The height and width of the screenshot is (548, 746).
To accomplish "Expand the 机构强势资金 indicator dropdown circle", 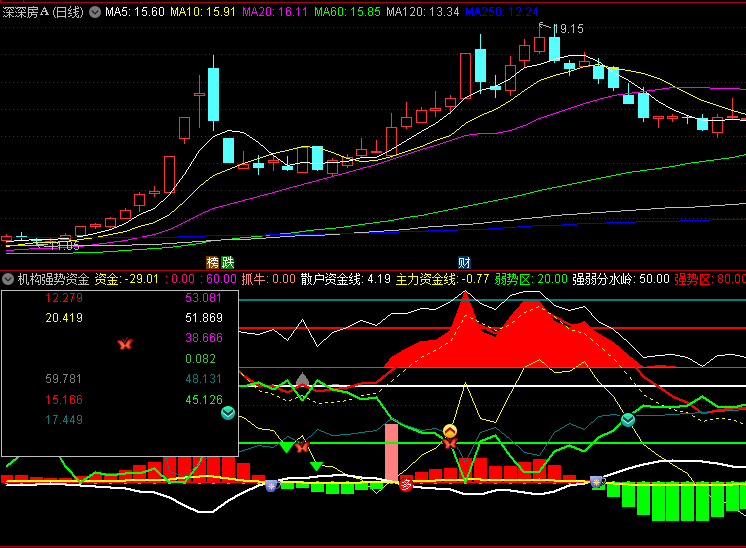I will tap(8, 279).
